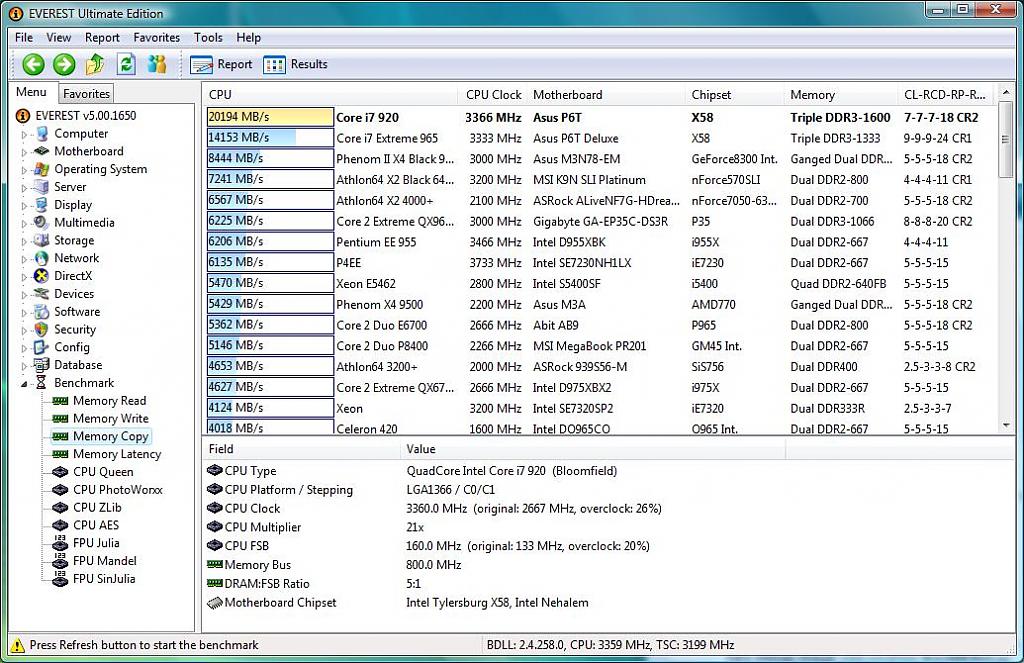
Task: Open the Help menu
Action: [x=248, y=37]
